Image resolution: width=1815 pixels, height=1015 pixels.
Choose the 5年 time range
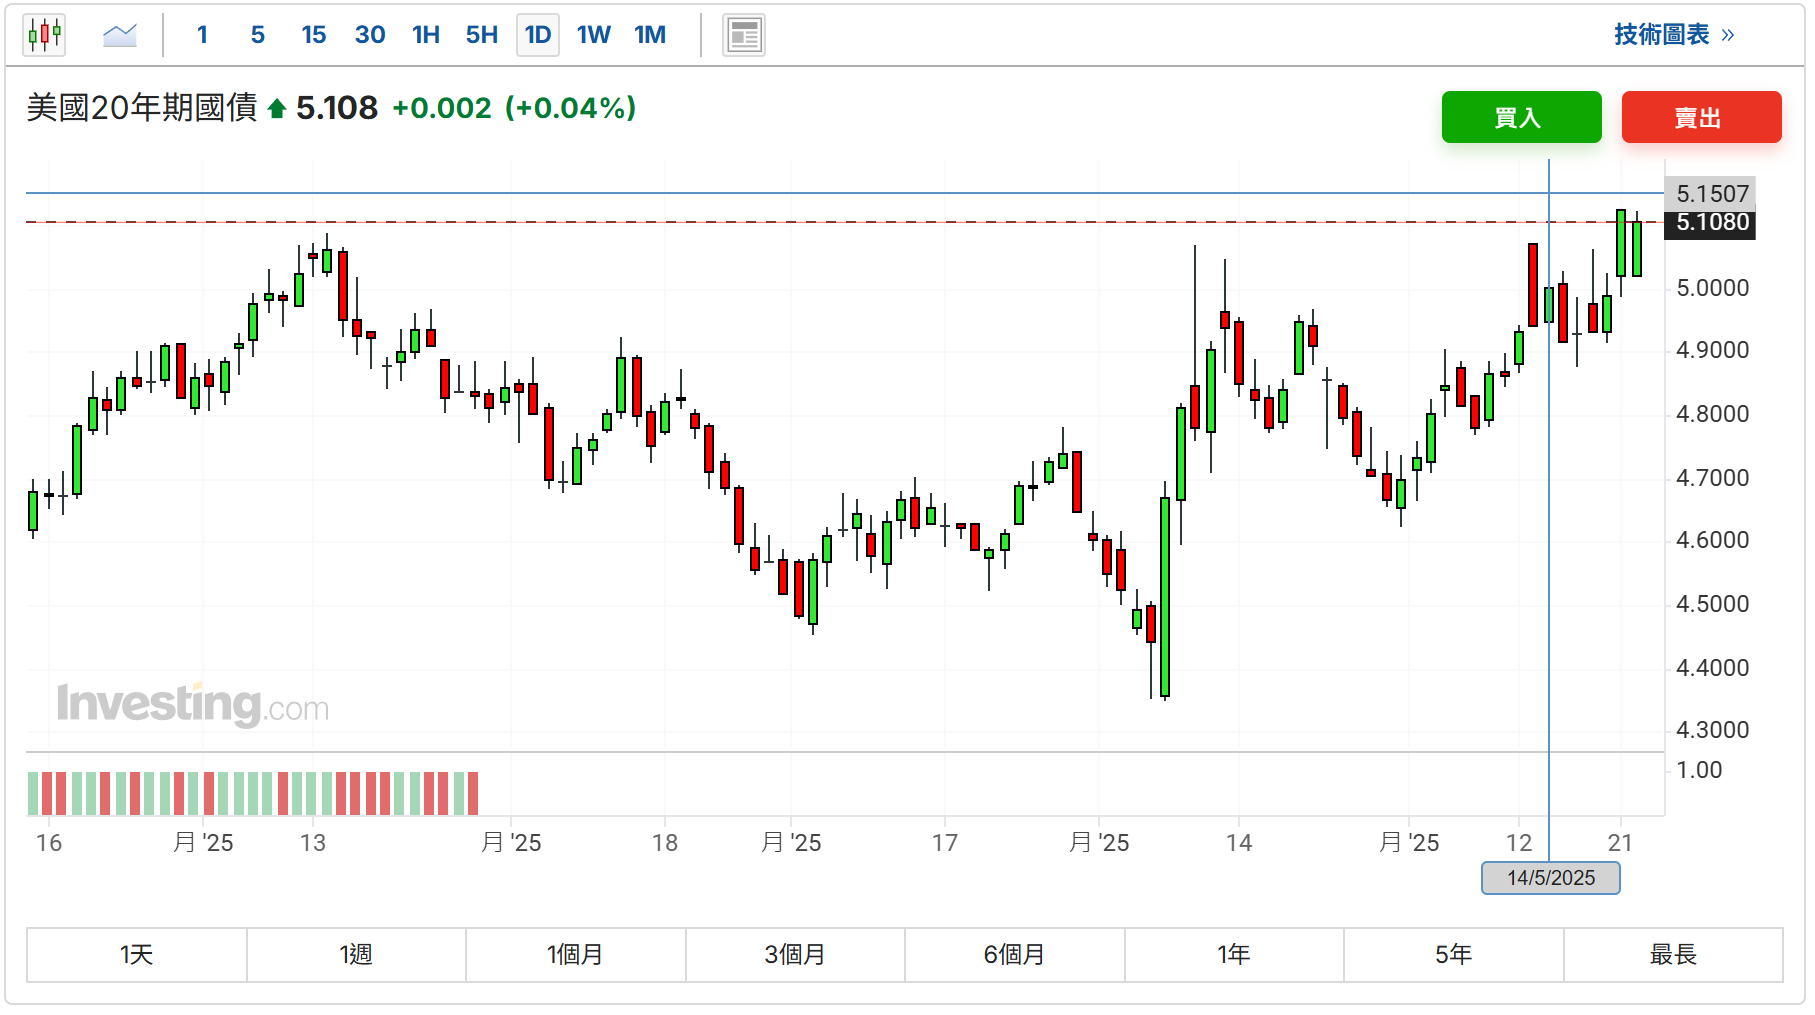pyautogui.click(x=1454, y=955)
